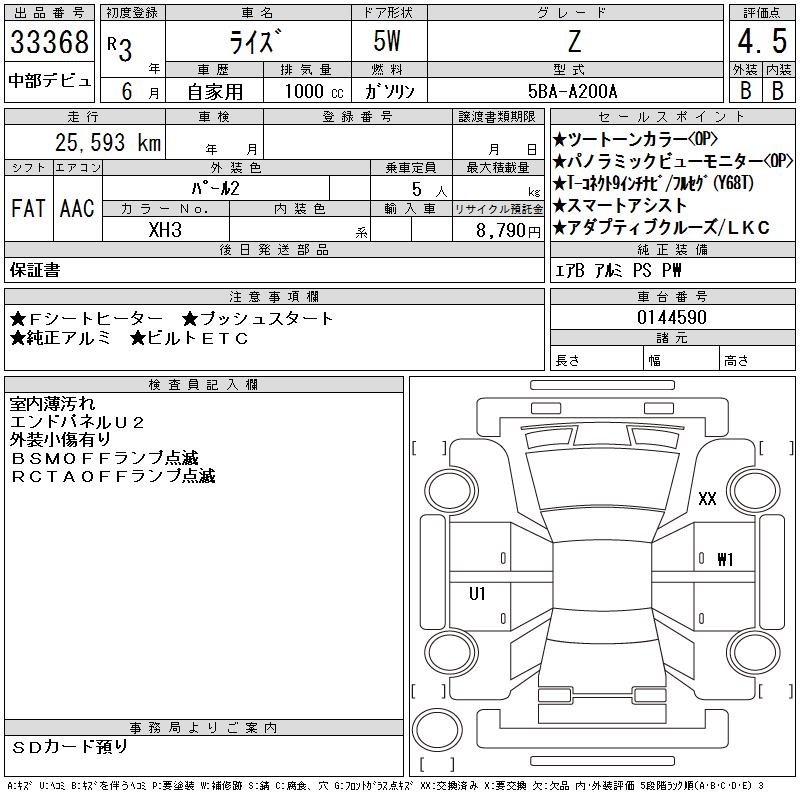Click the front-left wheel circle in diagram
The image size is (800, 800).
[x=451, y=491]
